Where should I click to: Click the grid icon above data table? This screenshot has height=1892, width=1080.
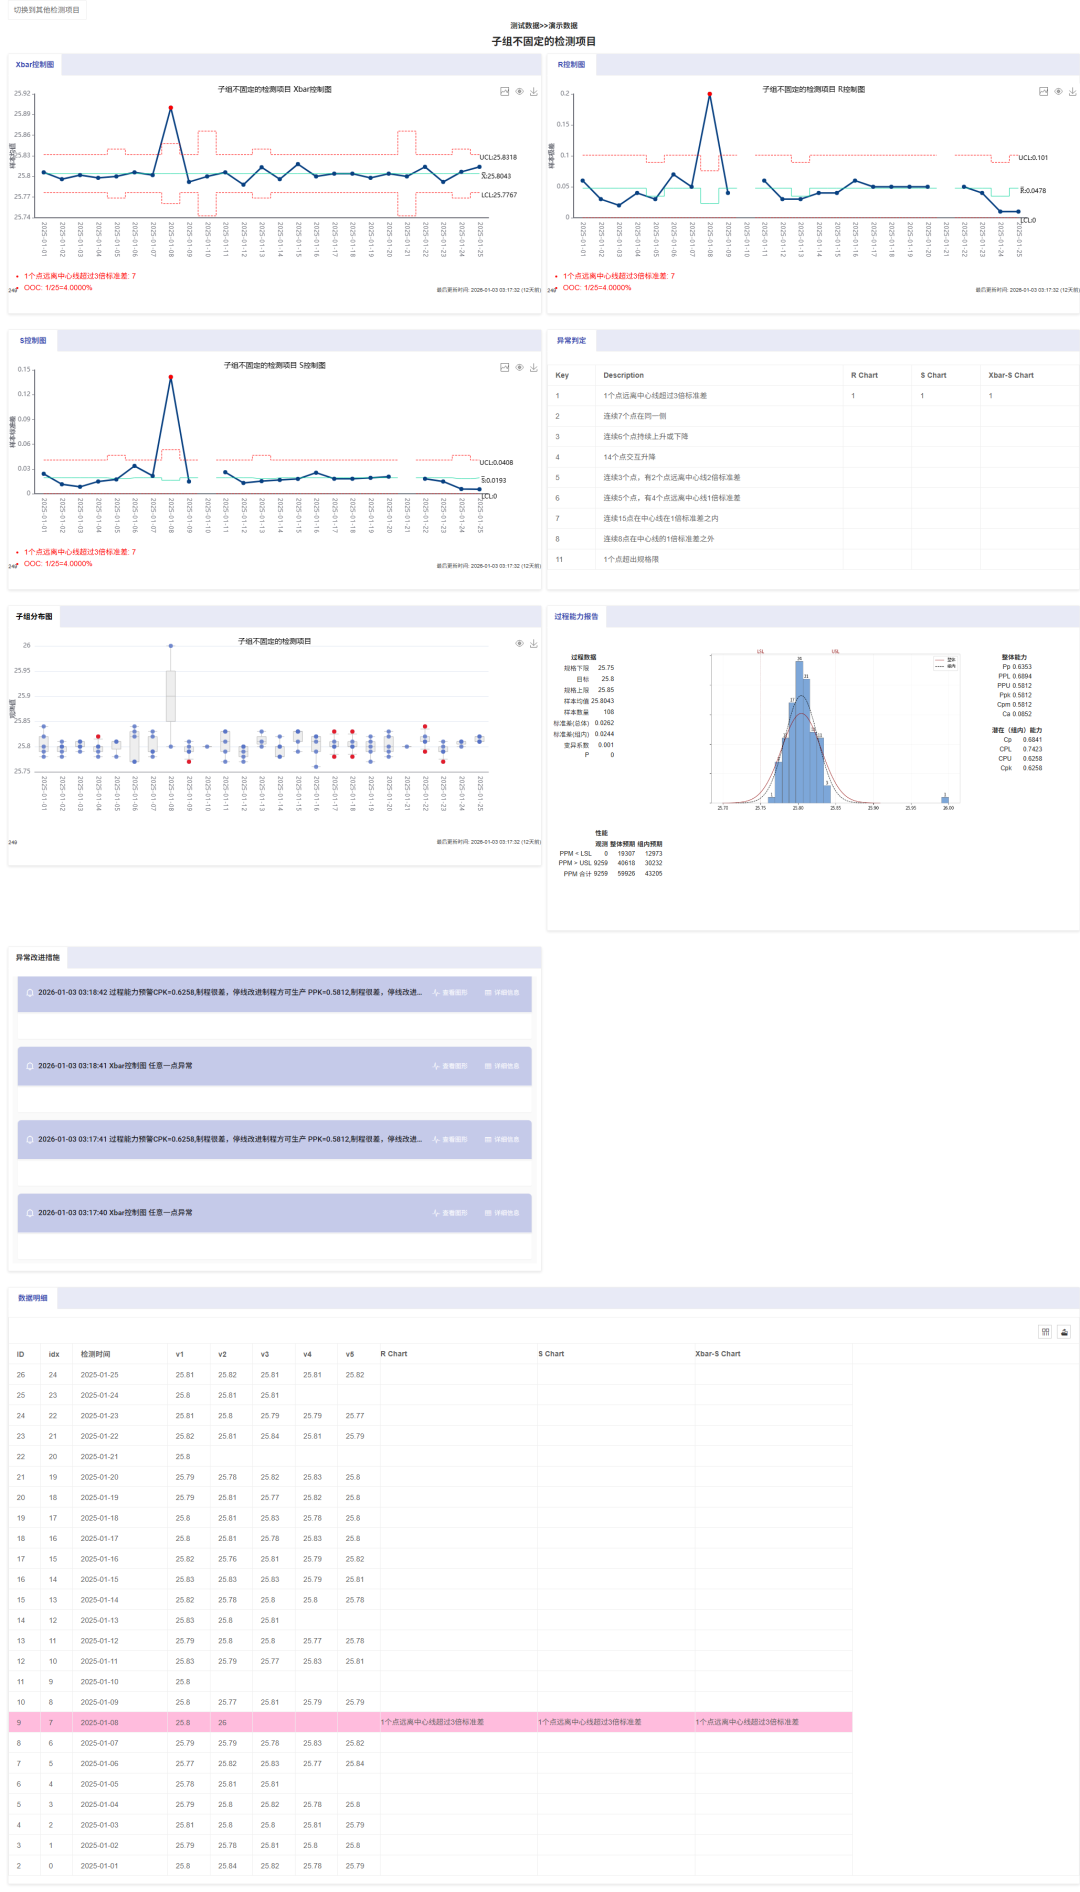coord(1045,1331)
